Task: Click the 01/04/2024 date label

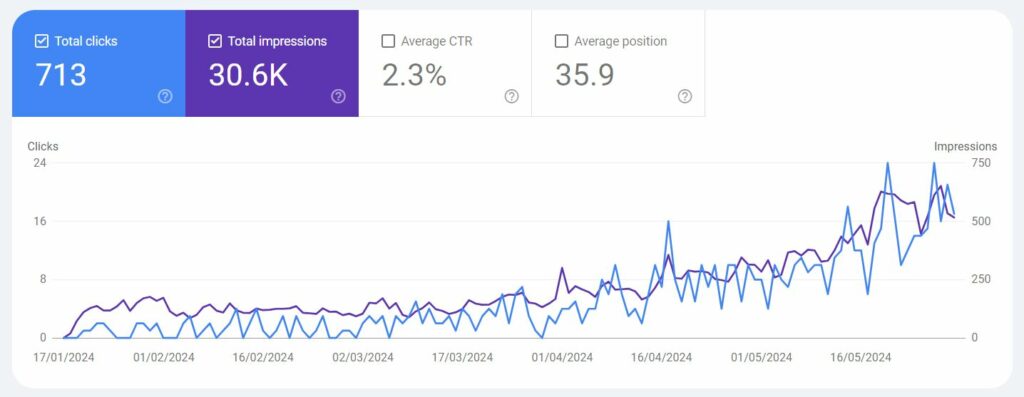Action: coord(562,358)
